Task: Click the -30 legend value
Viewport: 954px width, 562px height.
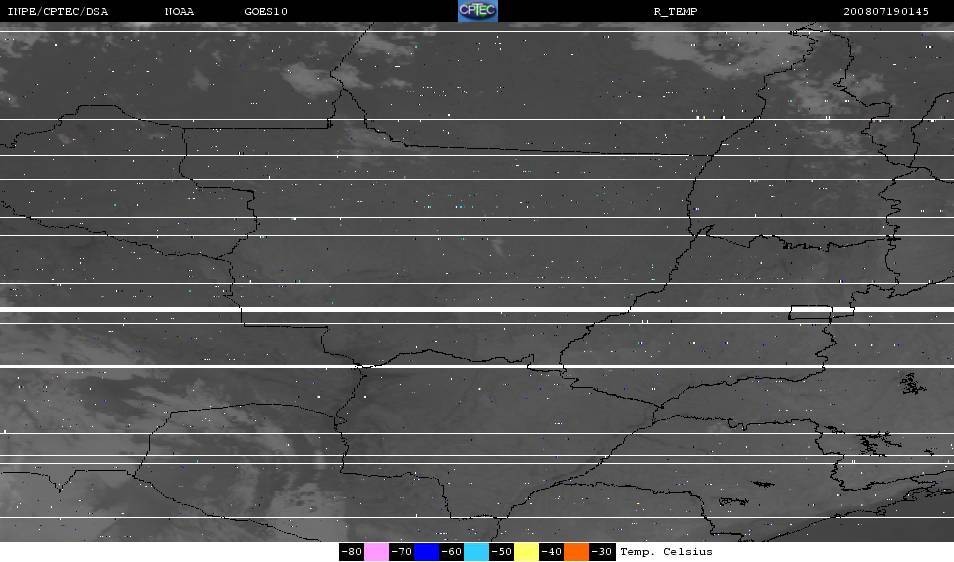Action: click(x=602, y=552)
